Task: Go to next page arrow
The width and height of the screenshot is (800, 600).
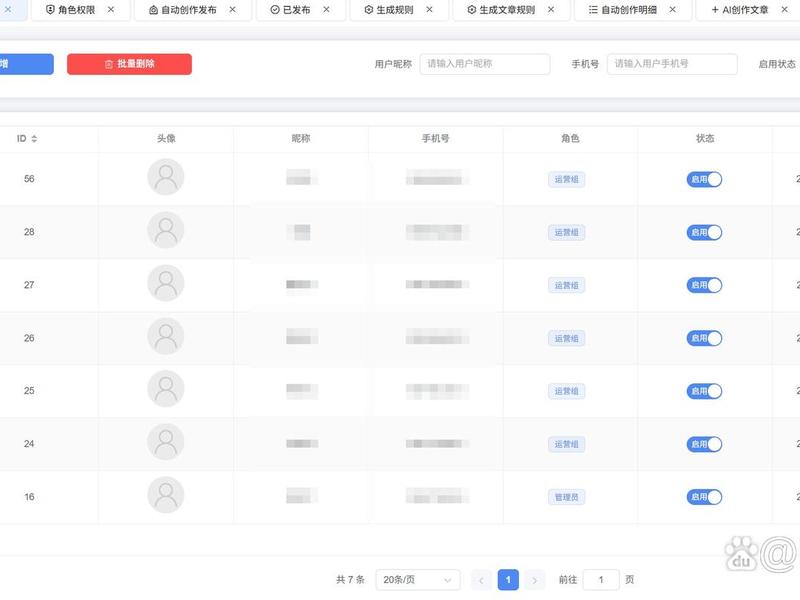Action: 535,580
